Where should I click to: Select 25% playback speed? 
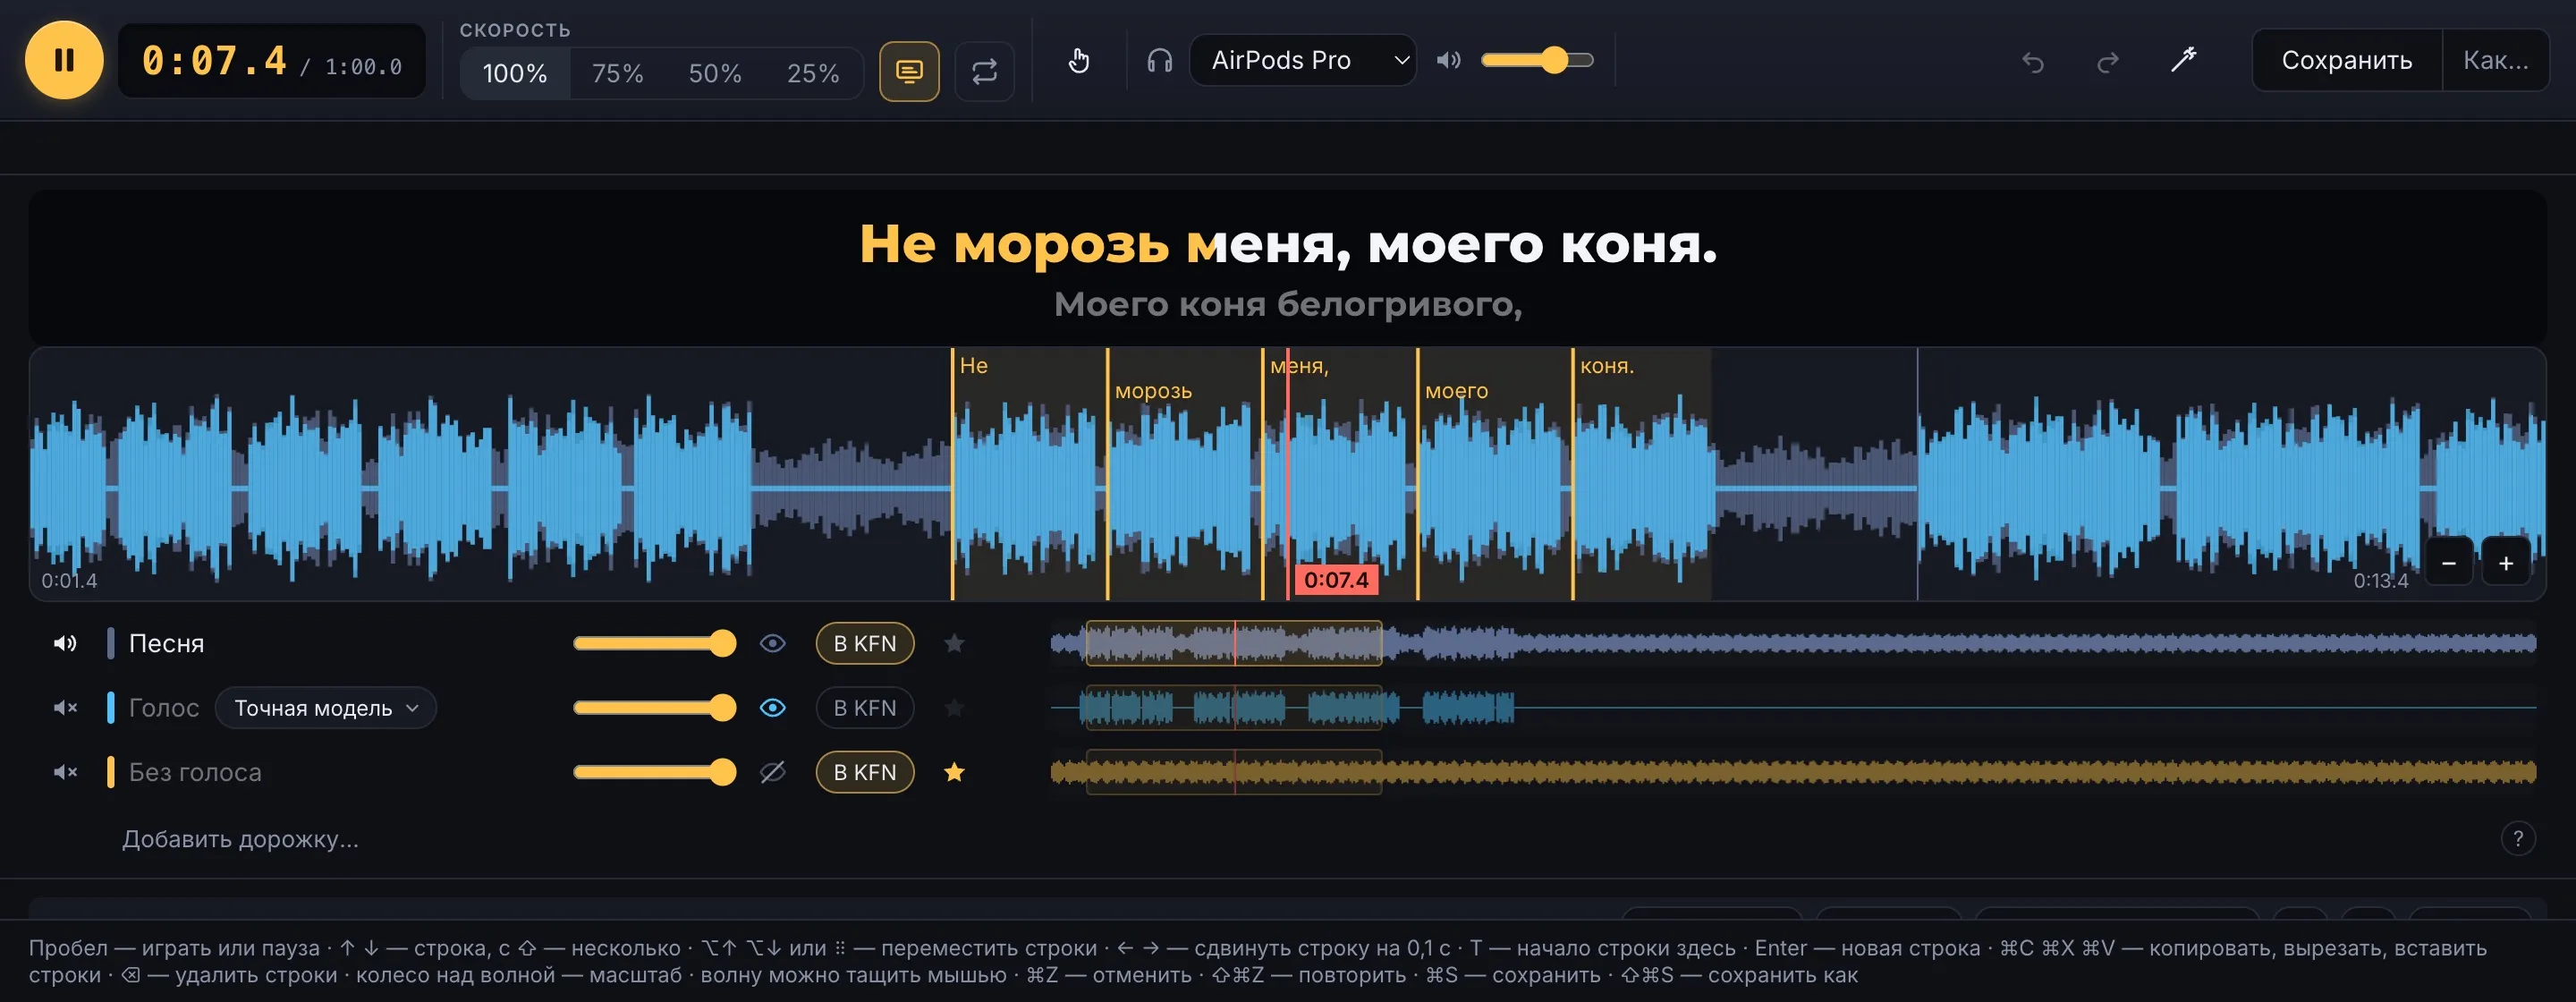812,73
